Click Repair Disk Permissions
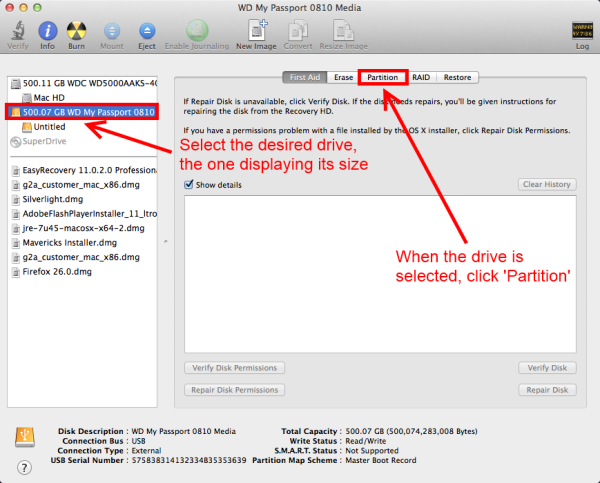Viewport: 600px width, 483px height. [234, 390]
